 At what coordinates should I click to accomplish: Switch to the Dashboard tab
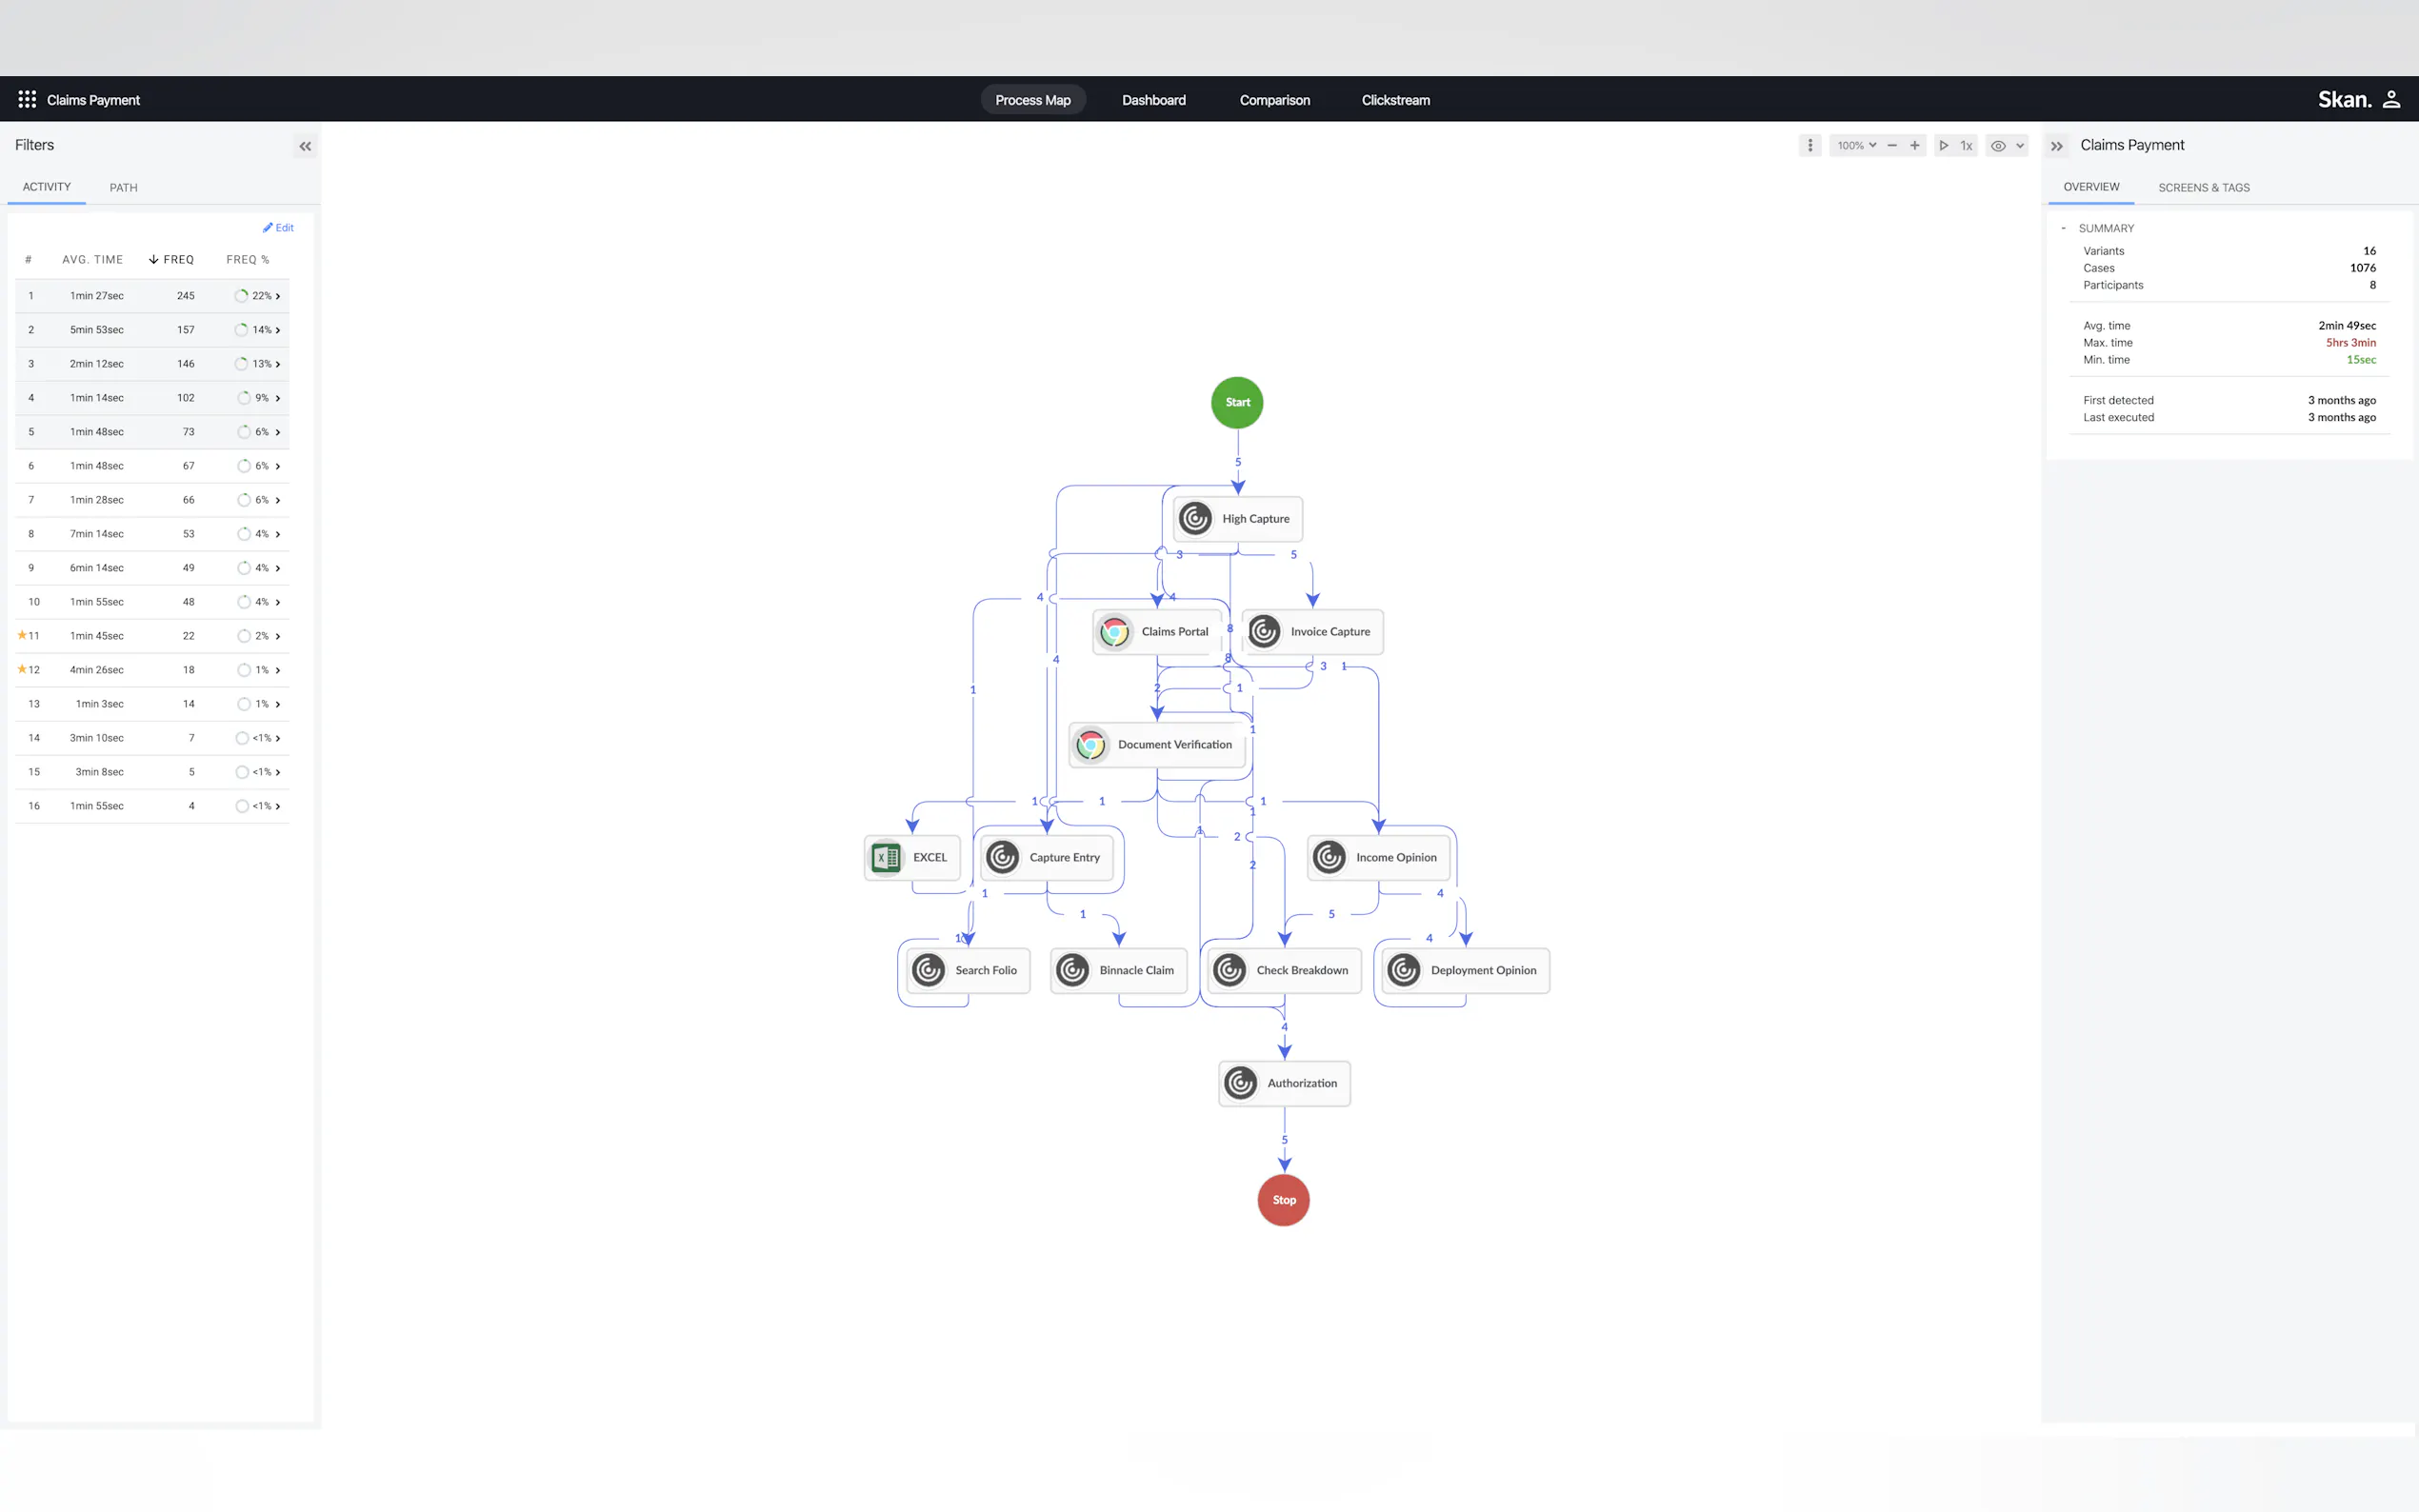click(1153, 100)
